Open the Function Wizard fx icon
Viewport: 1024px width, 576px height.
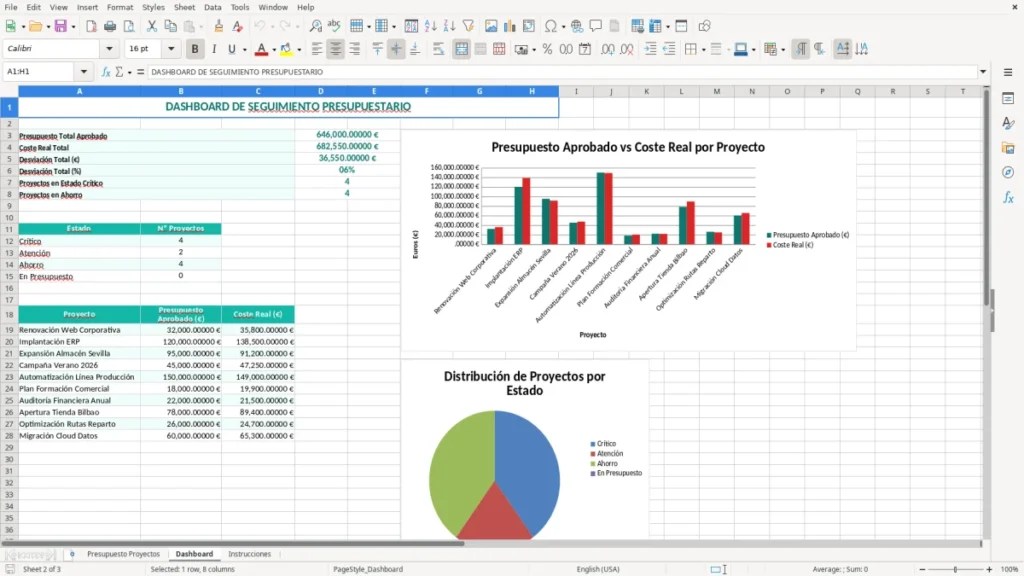[106, 72]
